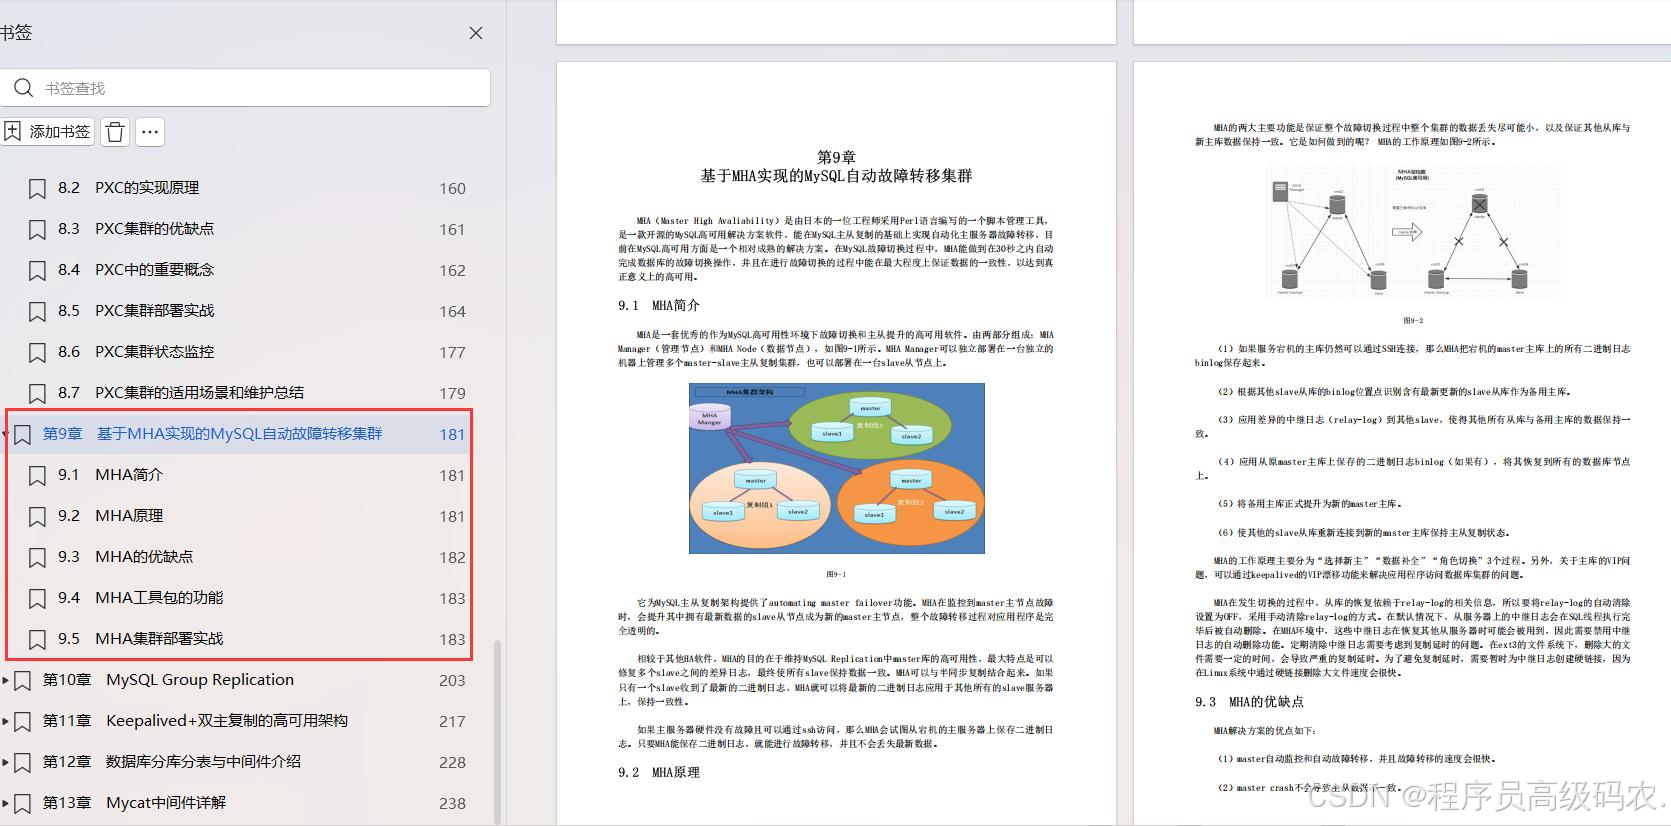Viewport: 1671px width, 826px height.
Task: Click bookmark icon for 8.6 PXC集群状态监控
Action: point(37,352)
